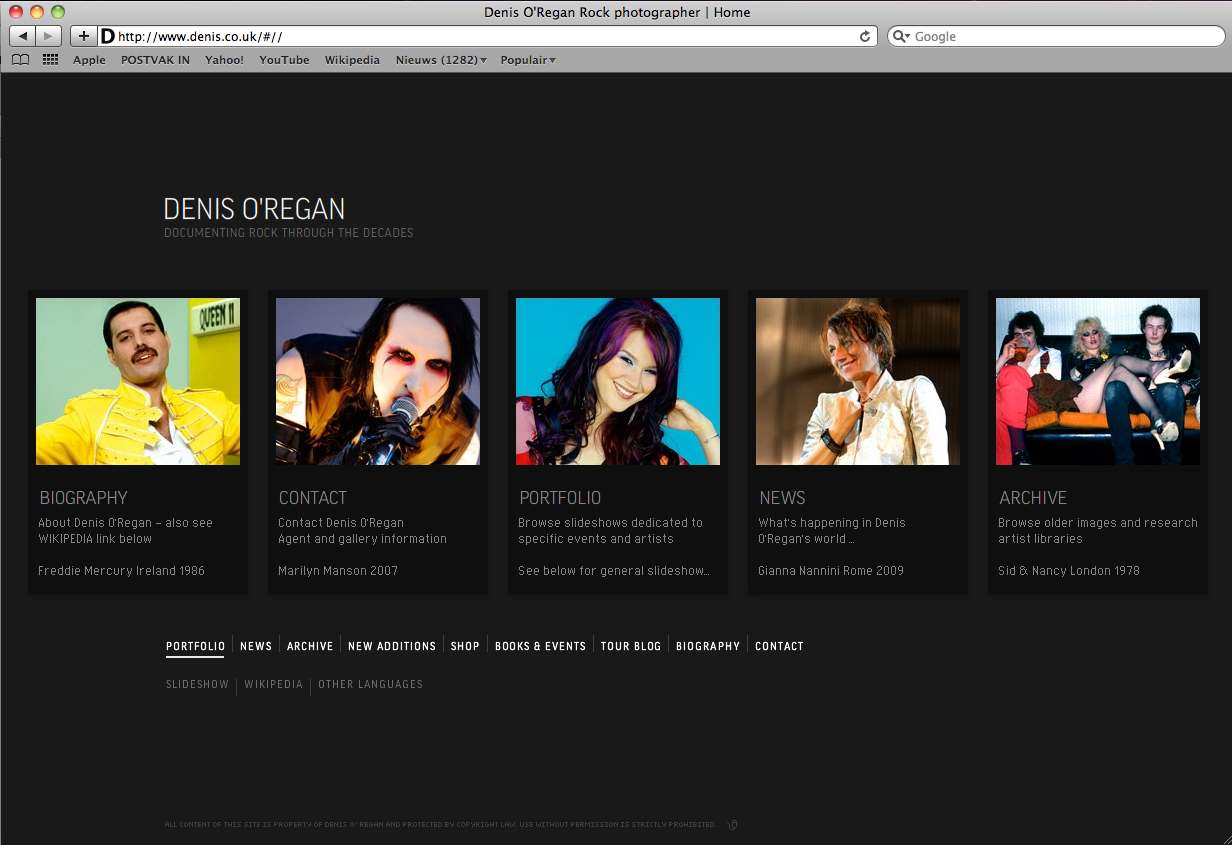Open the POSTVAK IN bookmark
Screen dimensions: 1232x845
[155, 60]
